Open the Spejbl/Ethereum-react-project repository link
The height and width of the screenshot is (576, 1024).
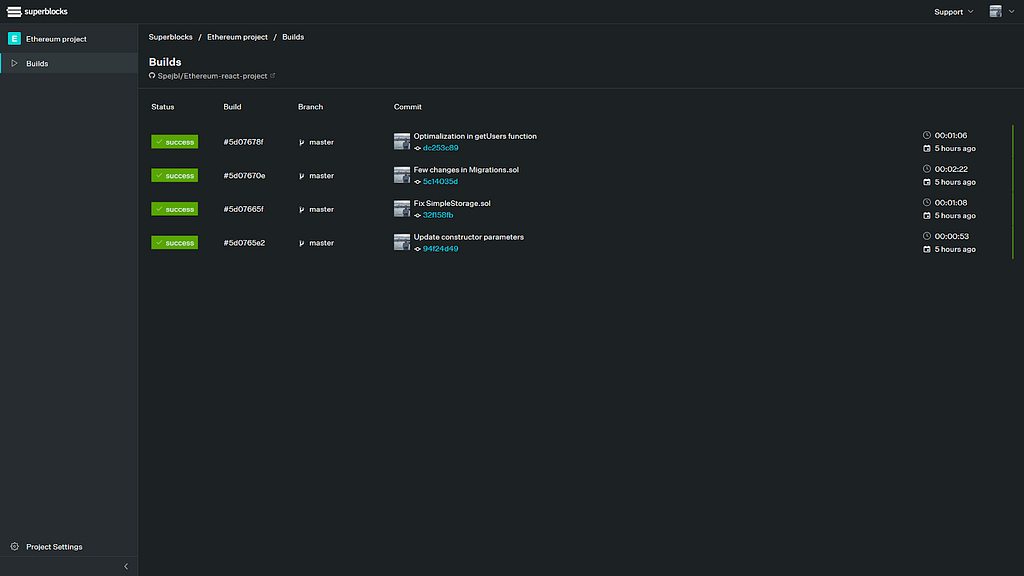pos(212,76)
